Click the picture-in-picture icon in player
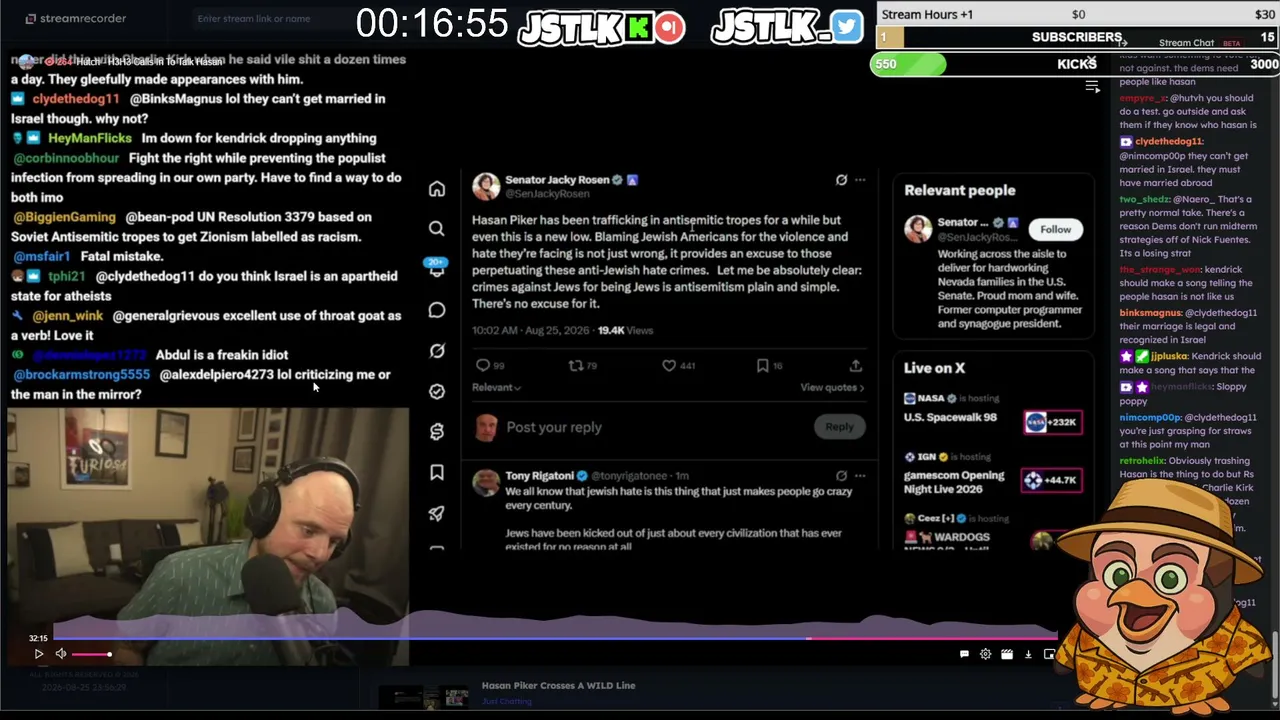1280x720 pixels. click(1049, 654)
